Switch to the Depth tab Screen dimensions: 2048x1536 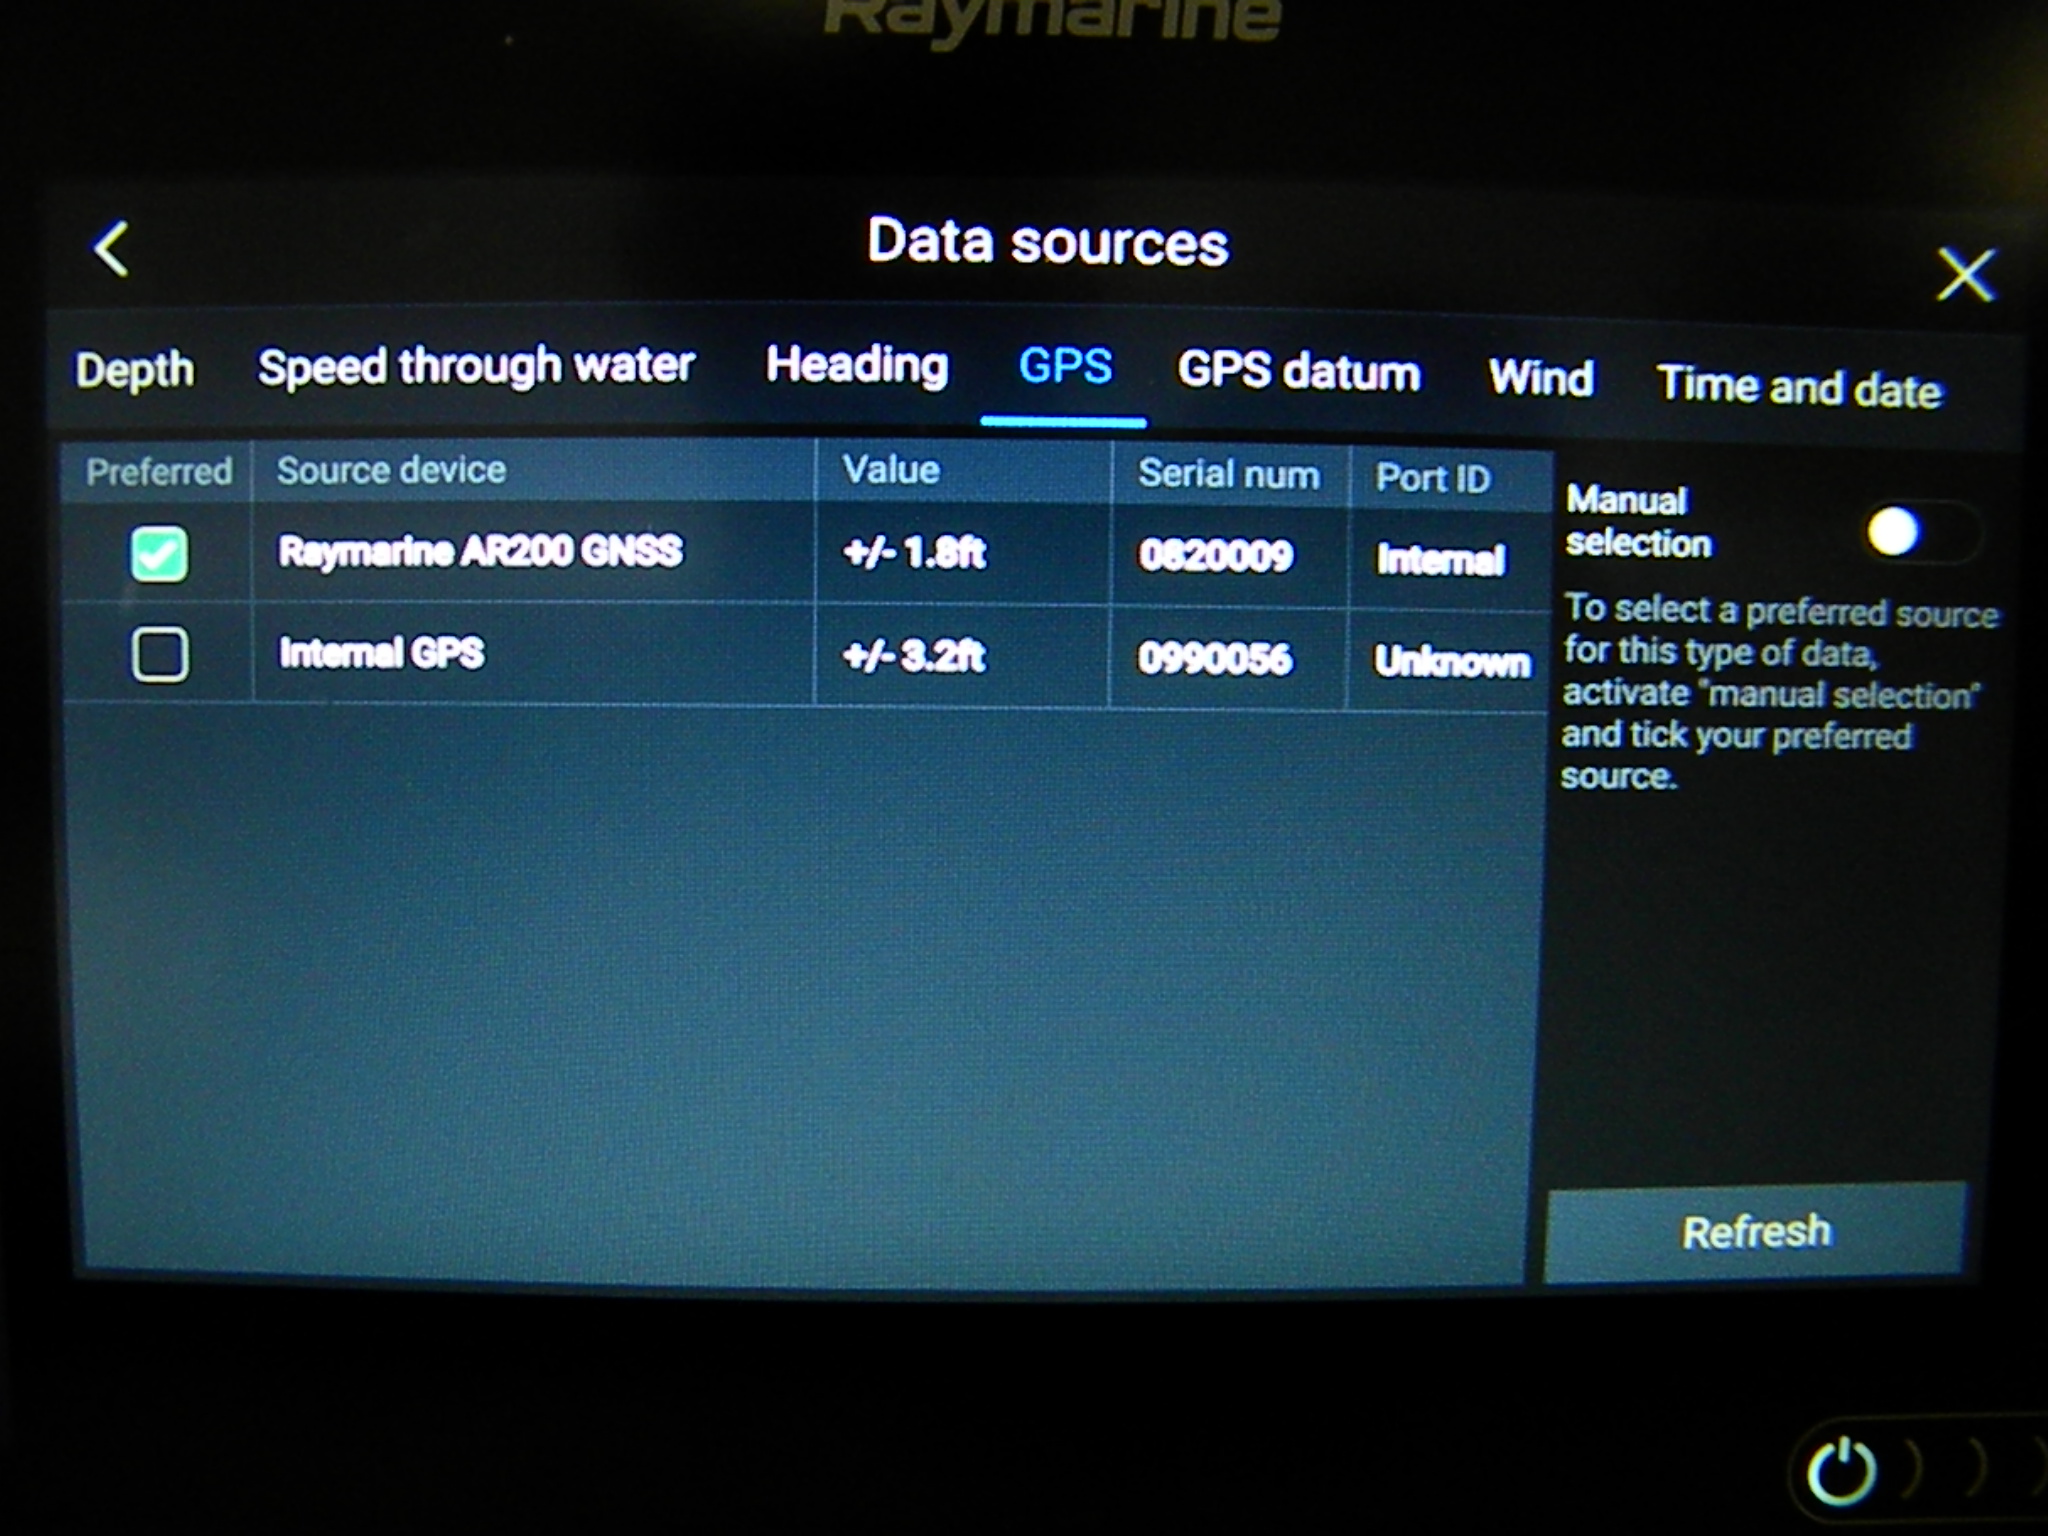click(135, 369)
